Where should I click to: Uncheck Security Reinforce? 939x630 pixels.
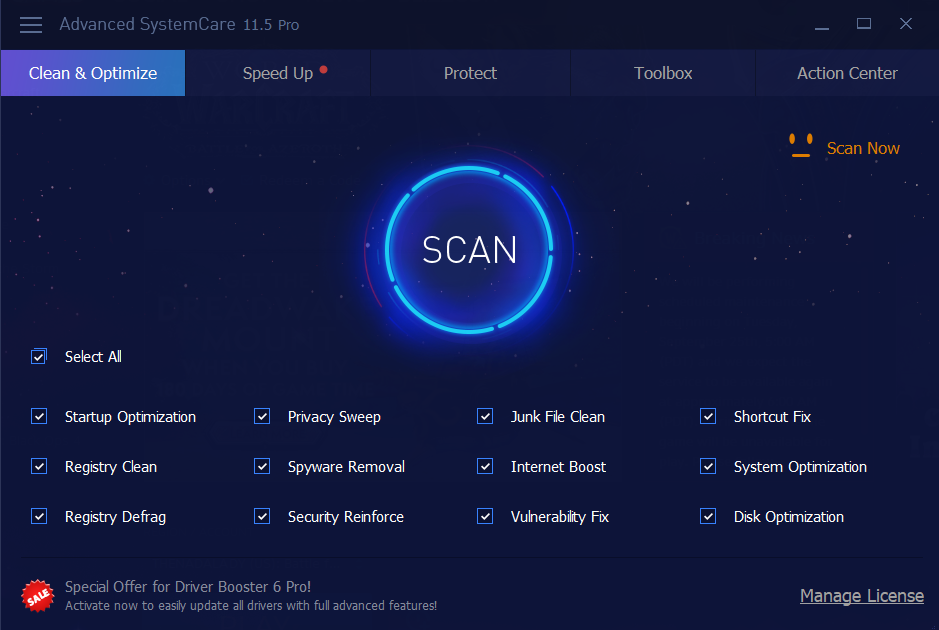click(x=262, y=516)
